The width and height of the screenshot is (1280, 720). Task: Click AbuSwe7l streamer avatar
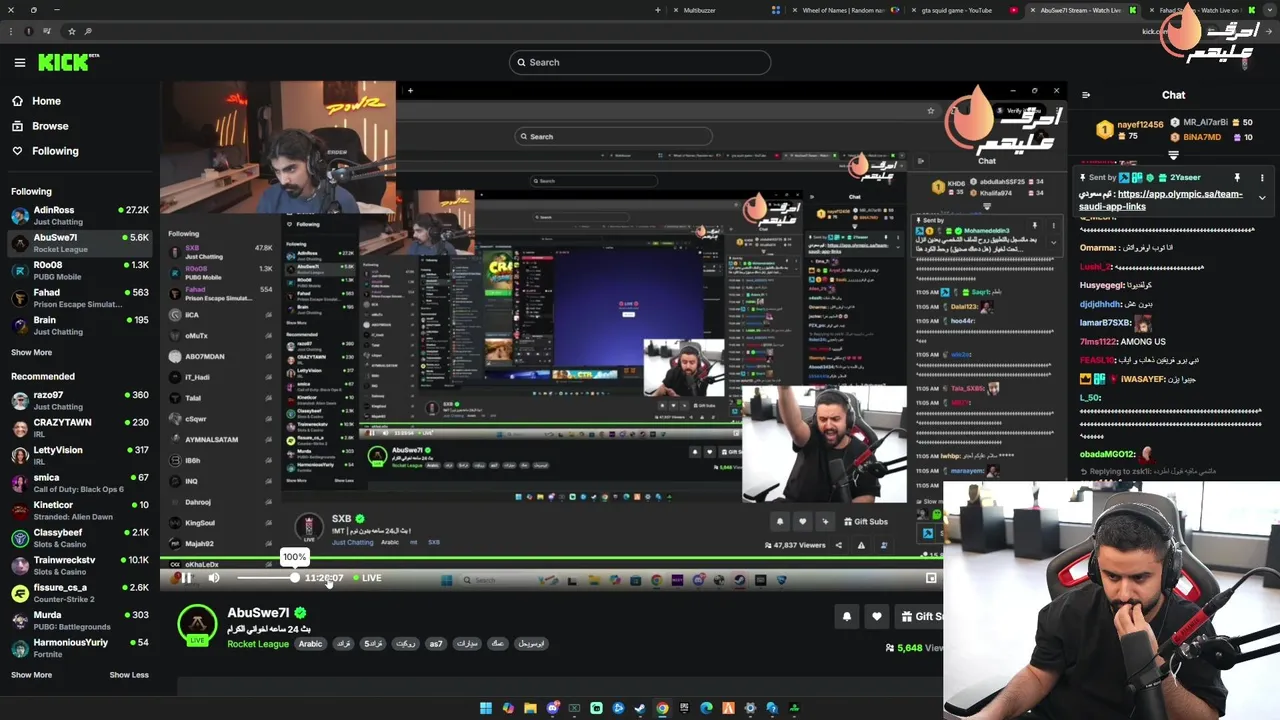[197, 623]
